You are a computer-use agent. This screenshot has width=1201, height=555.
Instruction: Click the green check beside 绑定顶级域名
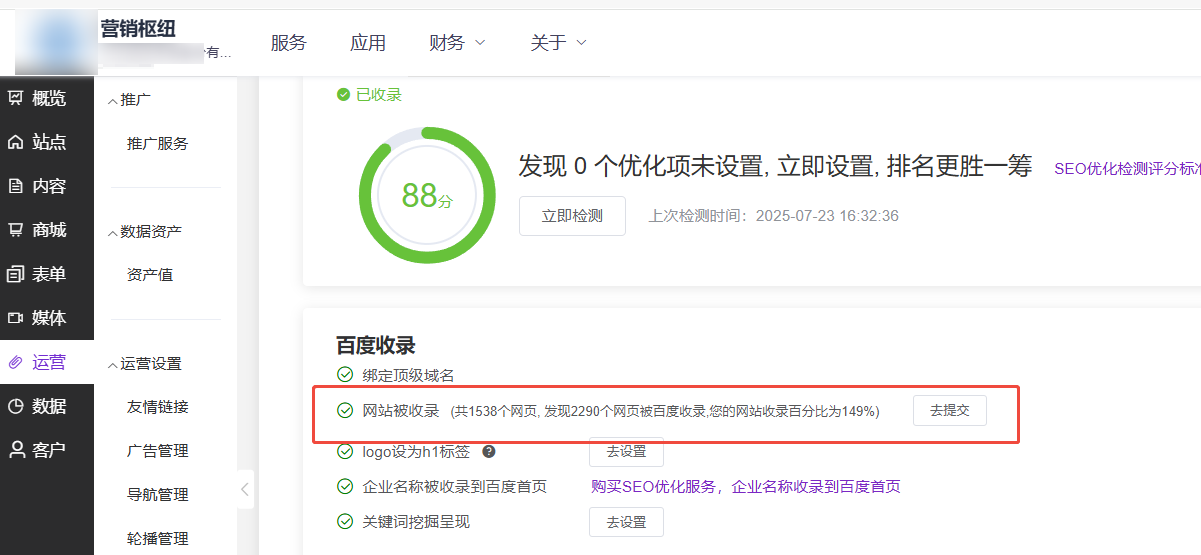[345, 375]
